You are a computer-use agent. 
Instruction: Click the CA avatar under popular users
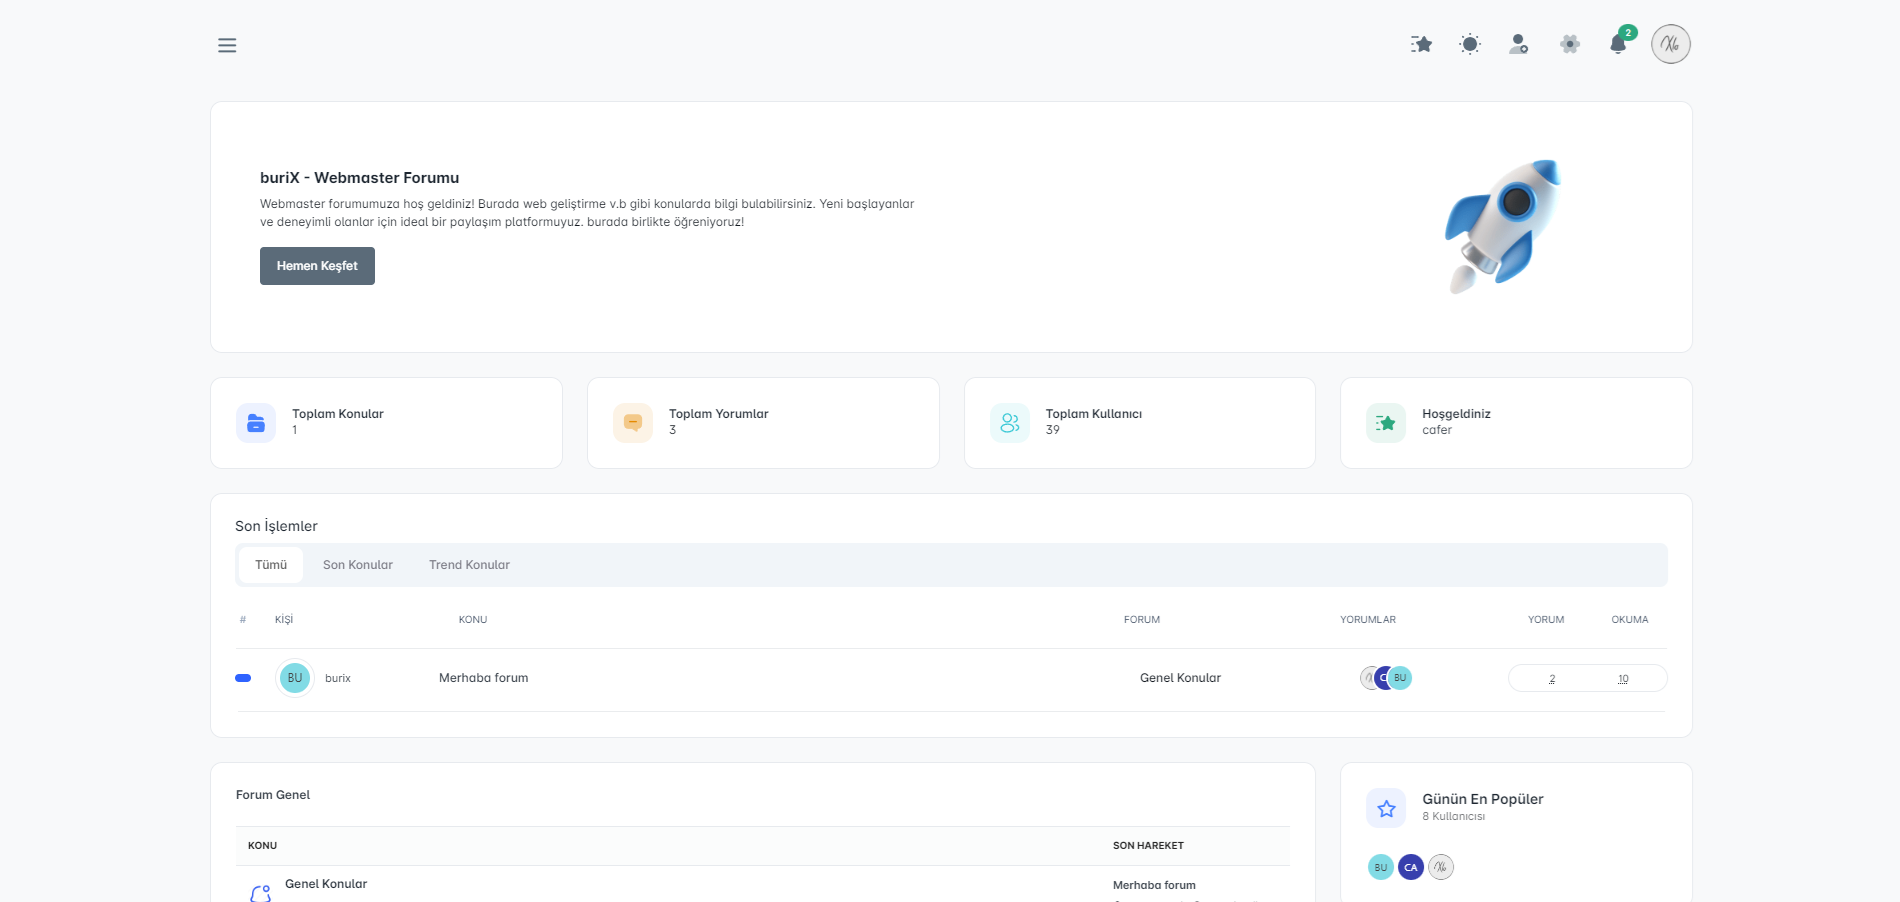tap(1411, 867)
